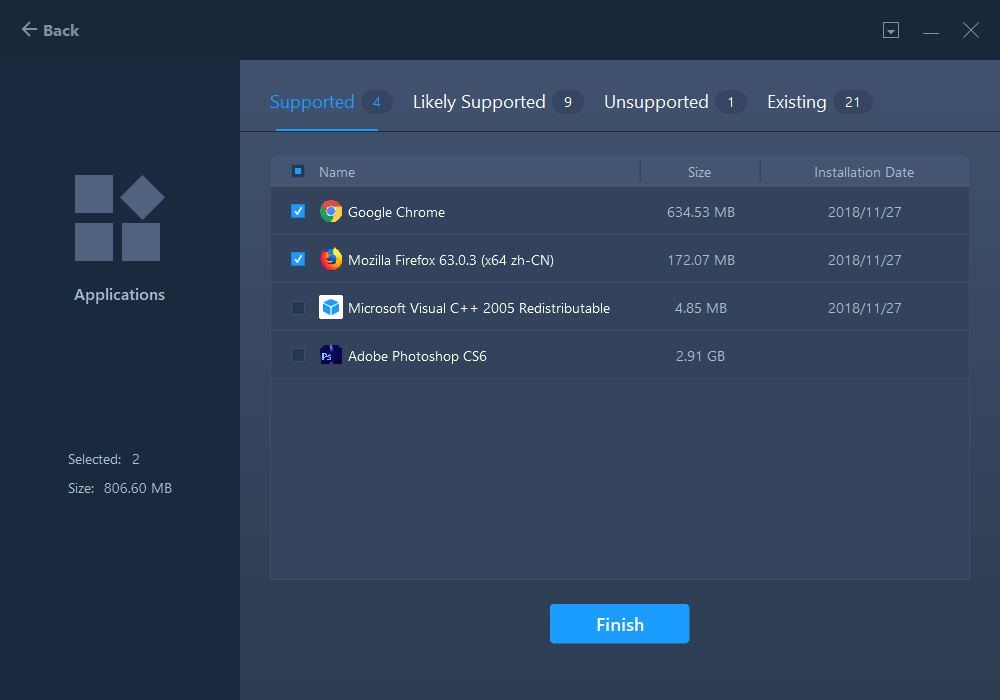This screenshot has height=700, width=1000.
Task: Switch to the Likely Supported tab
Action: [479, 102]
